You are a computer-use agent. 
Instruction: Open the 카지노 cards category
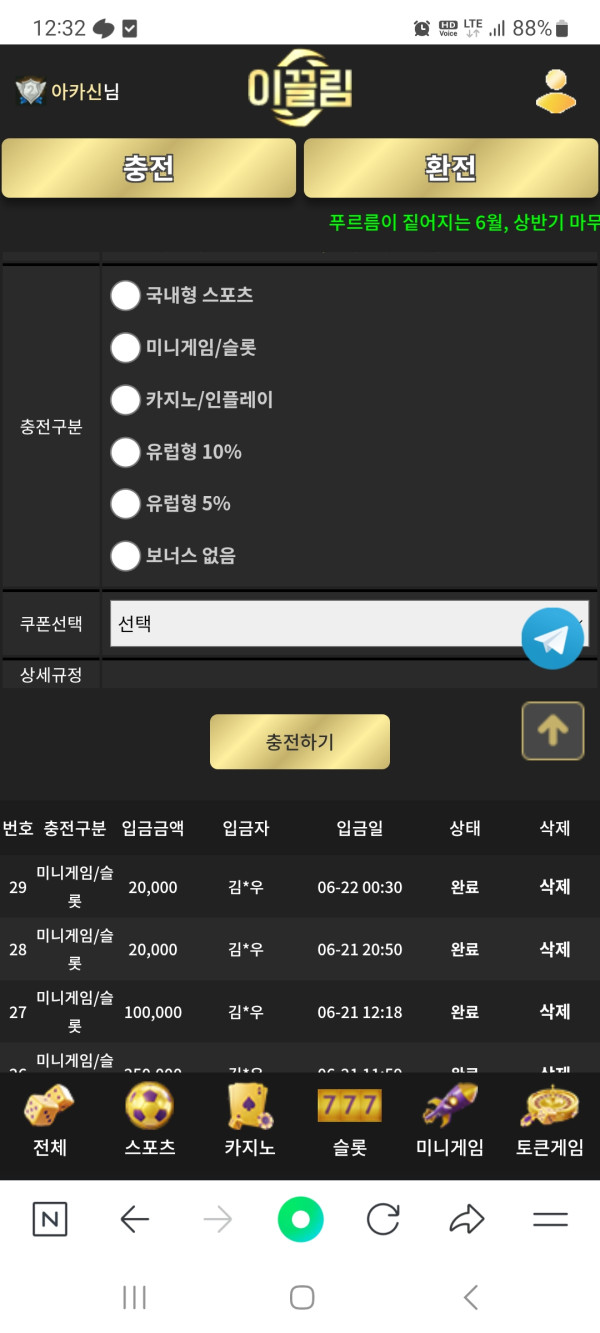pos(250,1120)
